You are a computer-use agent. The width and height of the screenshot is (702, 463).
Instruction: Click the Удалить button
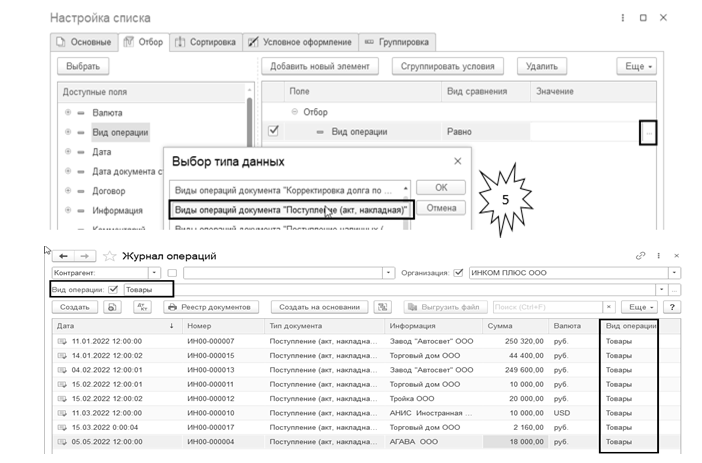pyautogui.click(x=542, y=66)
